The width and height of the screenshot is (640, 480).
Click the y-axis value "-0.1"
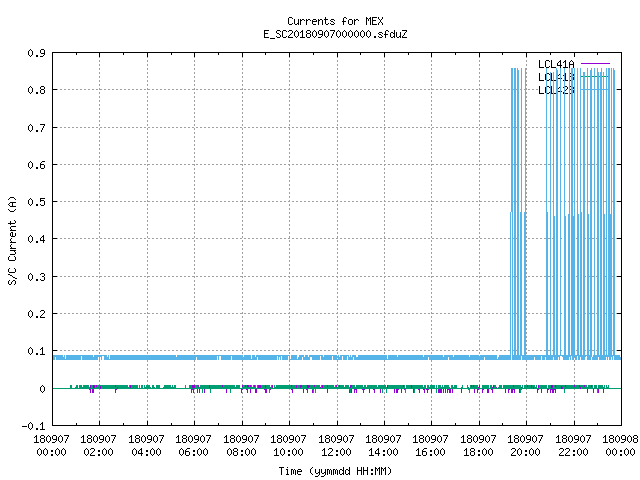tap(33, 426)
